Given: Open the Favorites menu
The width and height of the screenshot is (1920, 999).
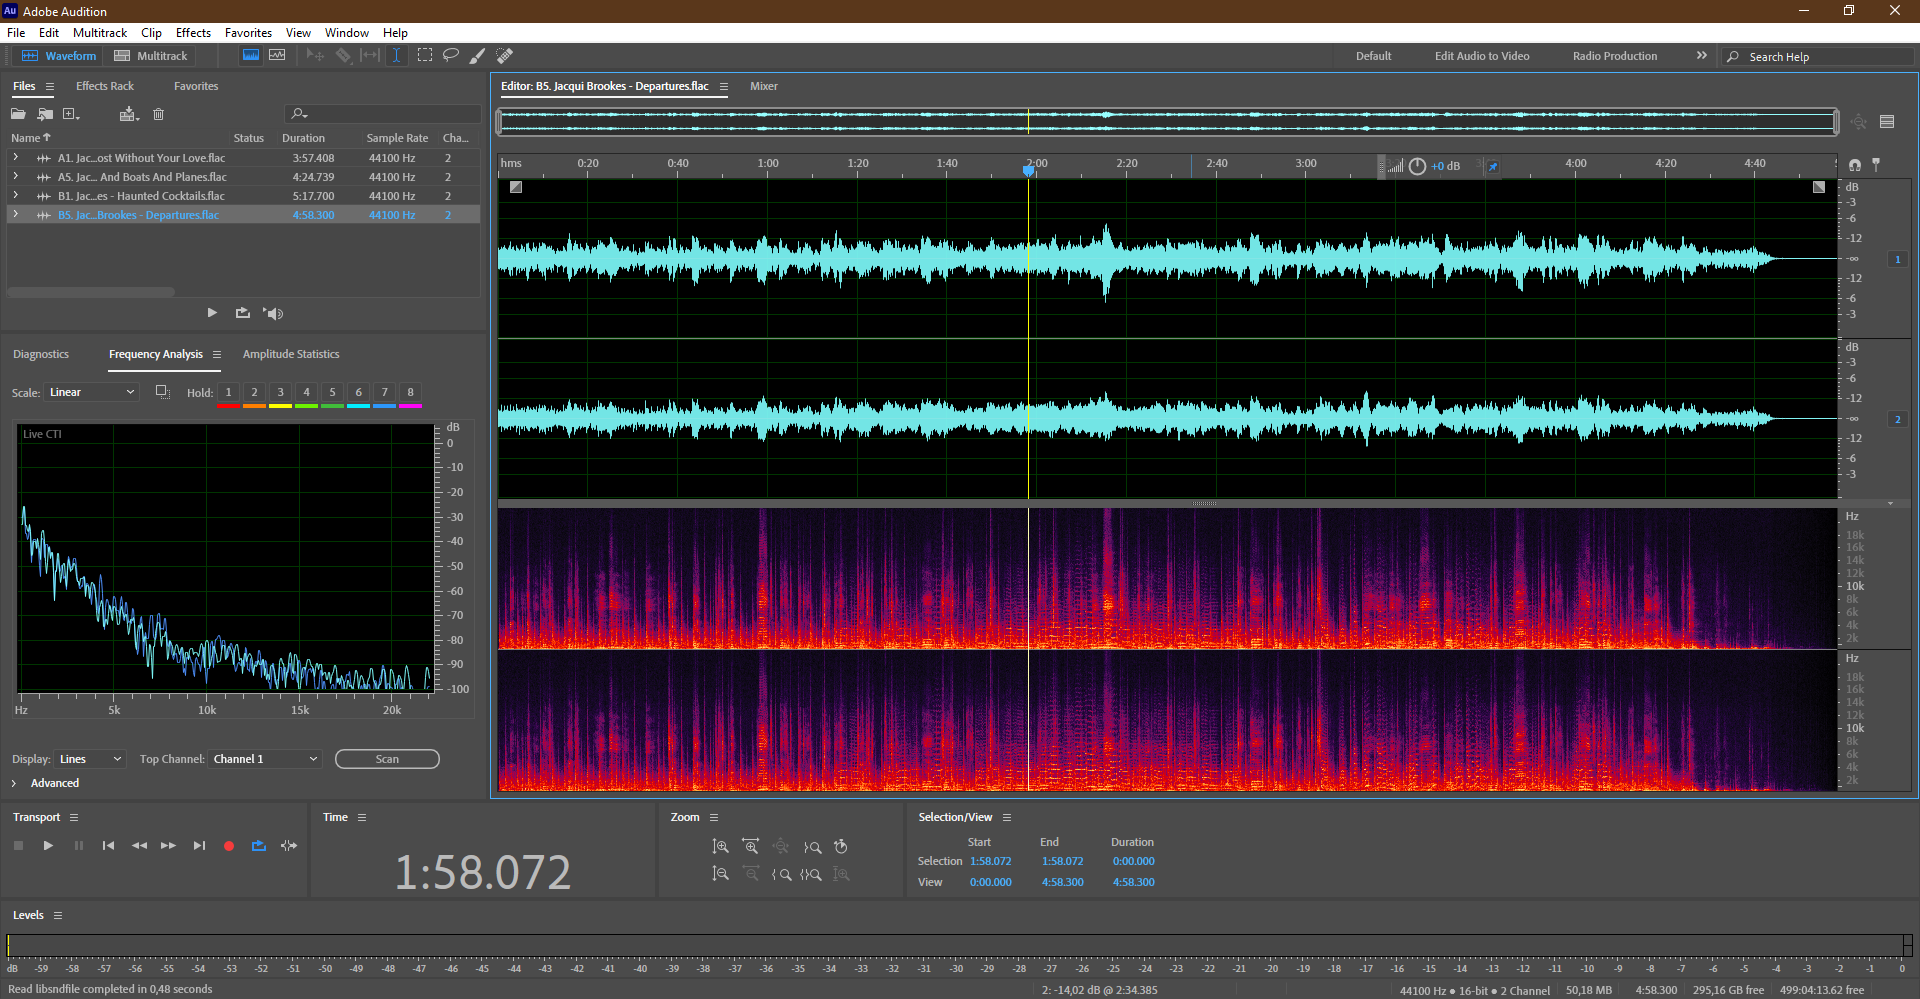Looking at the screenshot, I should coord(248,33).
